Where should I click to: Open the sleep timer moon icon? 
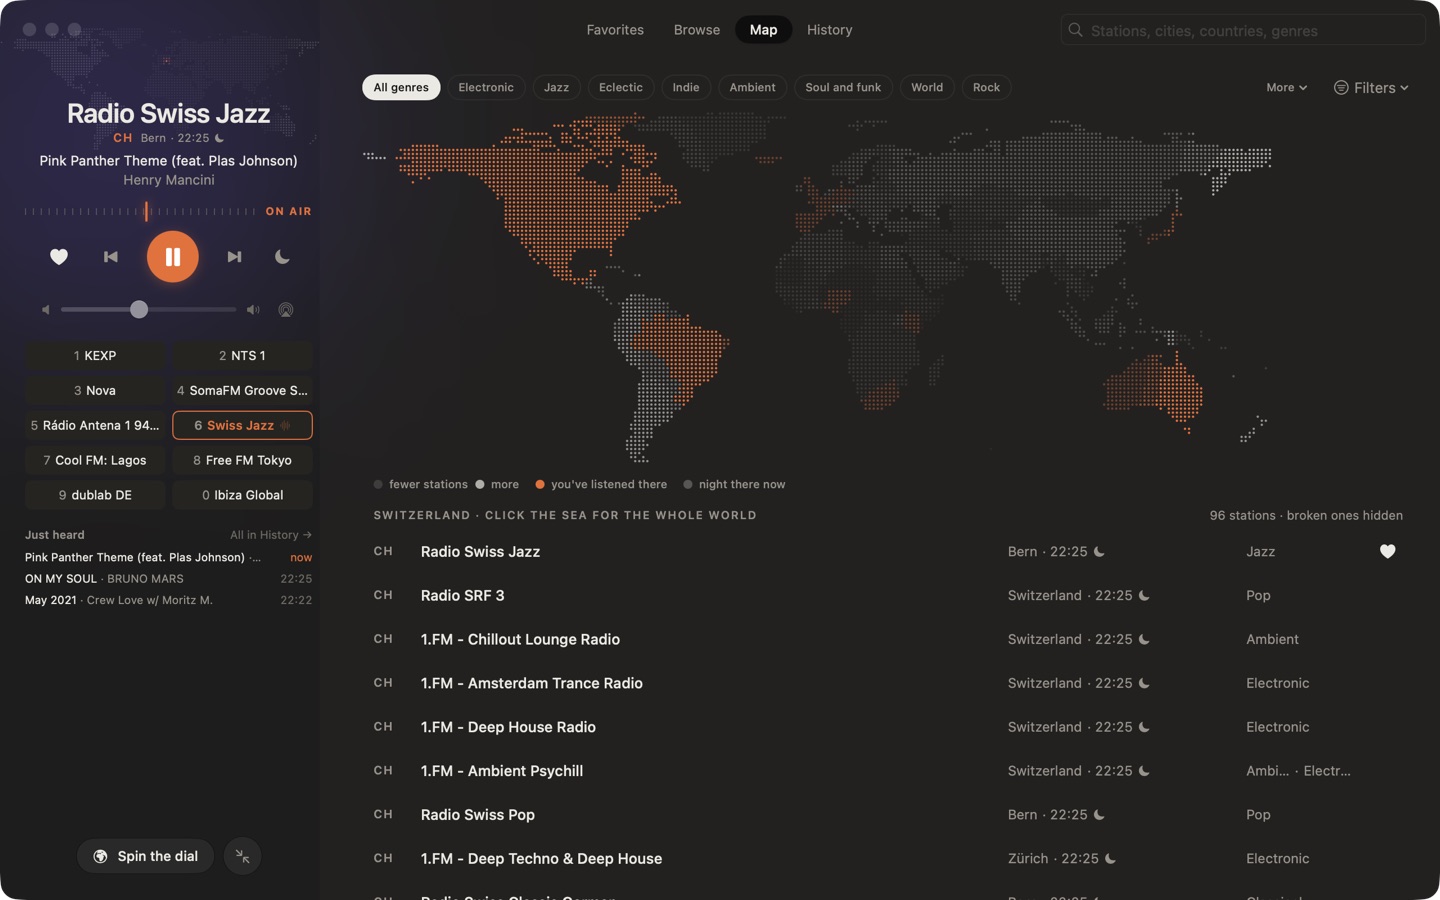tap(282, 257)
